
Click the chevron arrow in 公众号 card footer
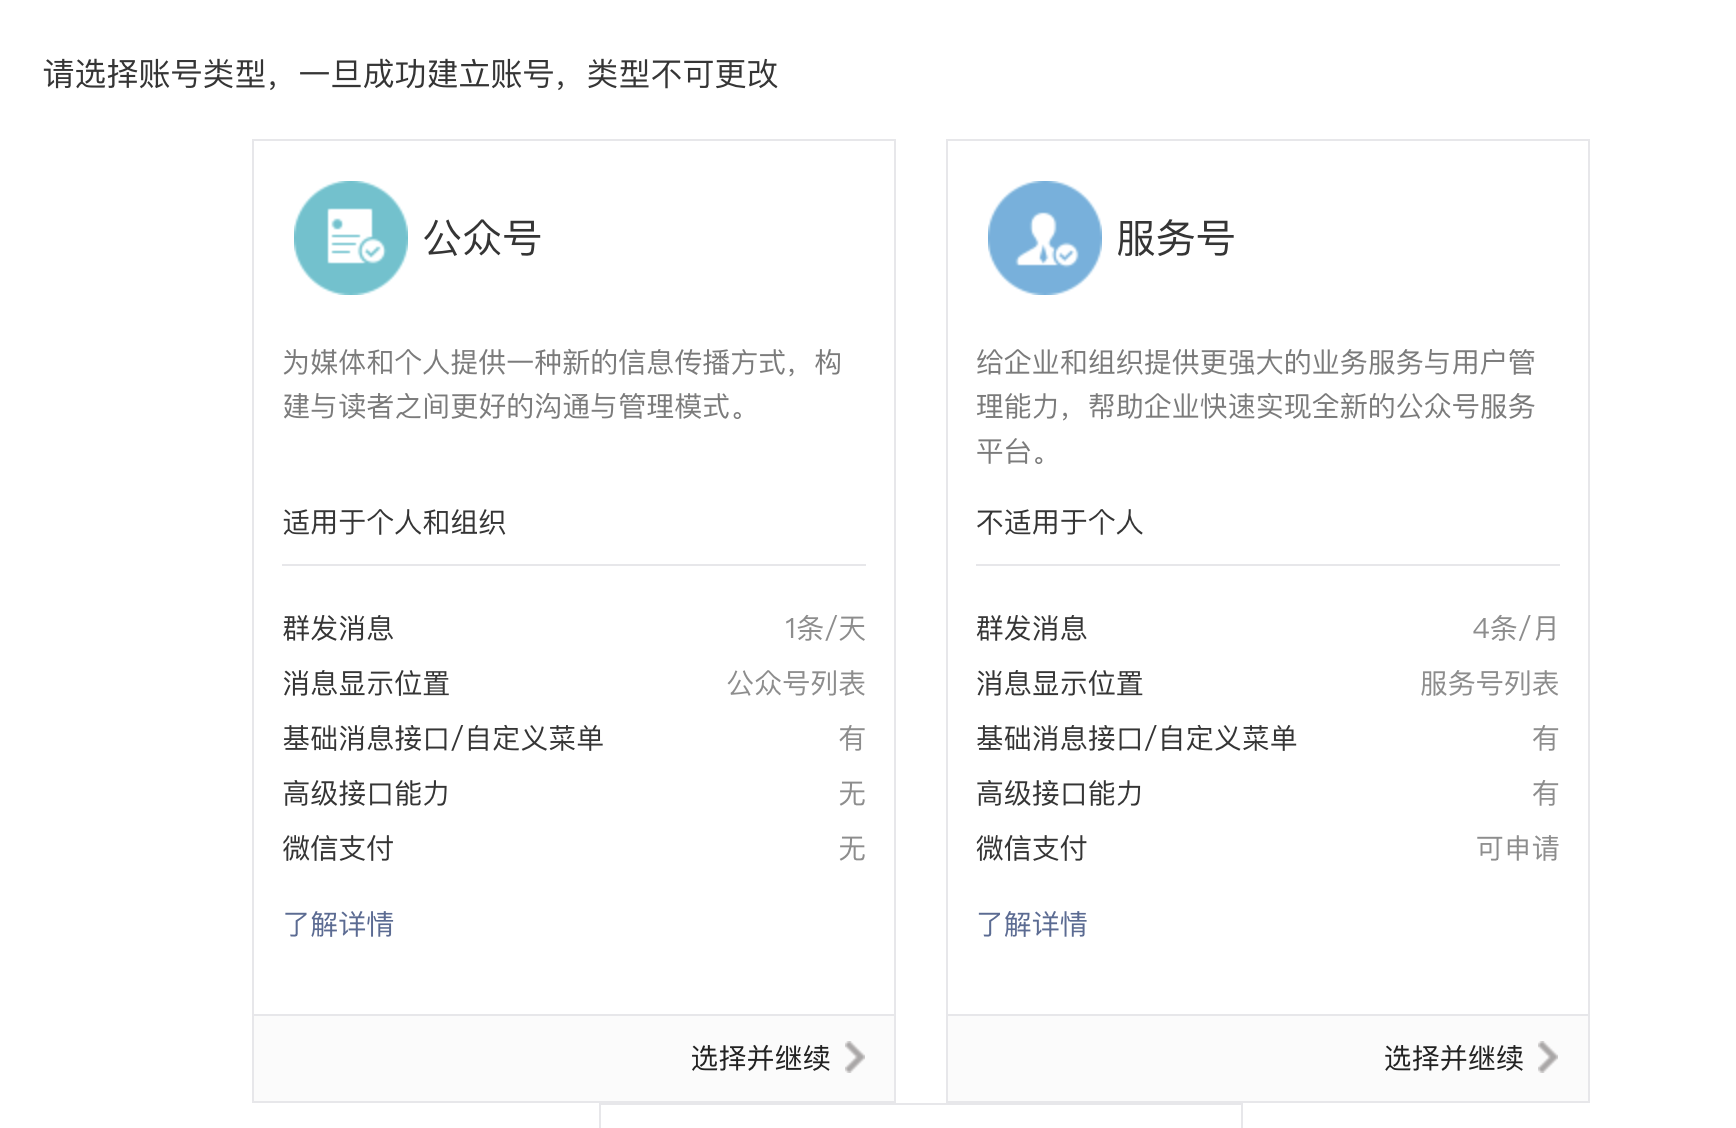tap(854, 1057)
